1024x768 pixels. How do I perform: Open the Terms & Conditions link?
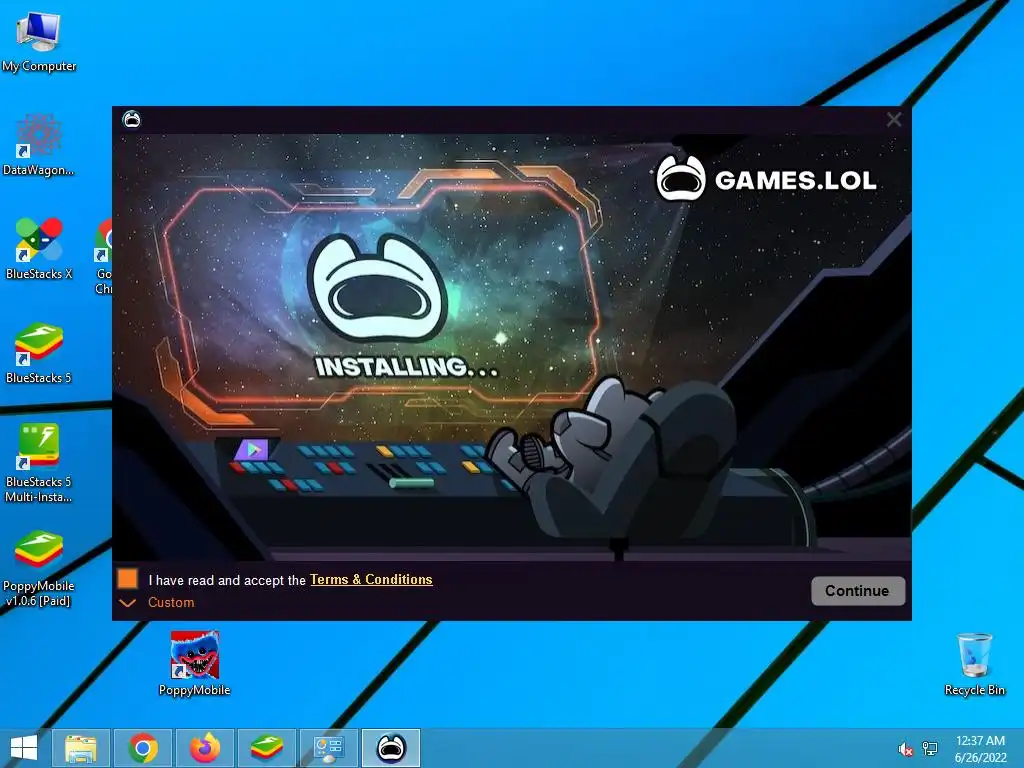tap(371, 579)
